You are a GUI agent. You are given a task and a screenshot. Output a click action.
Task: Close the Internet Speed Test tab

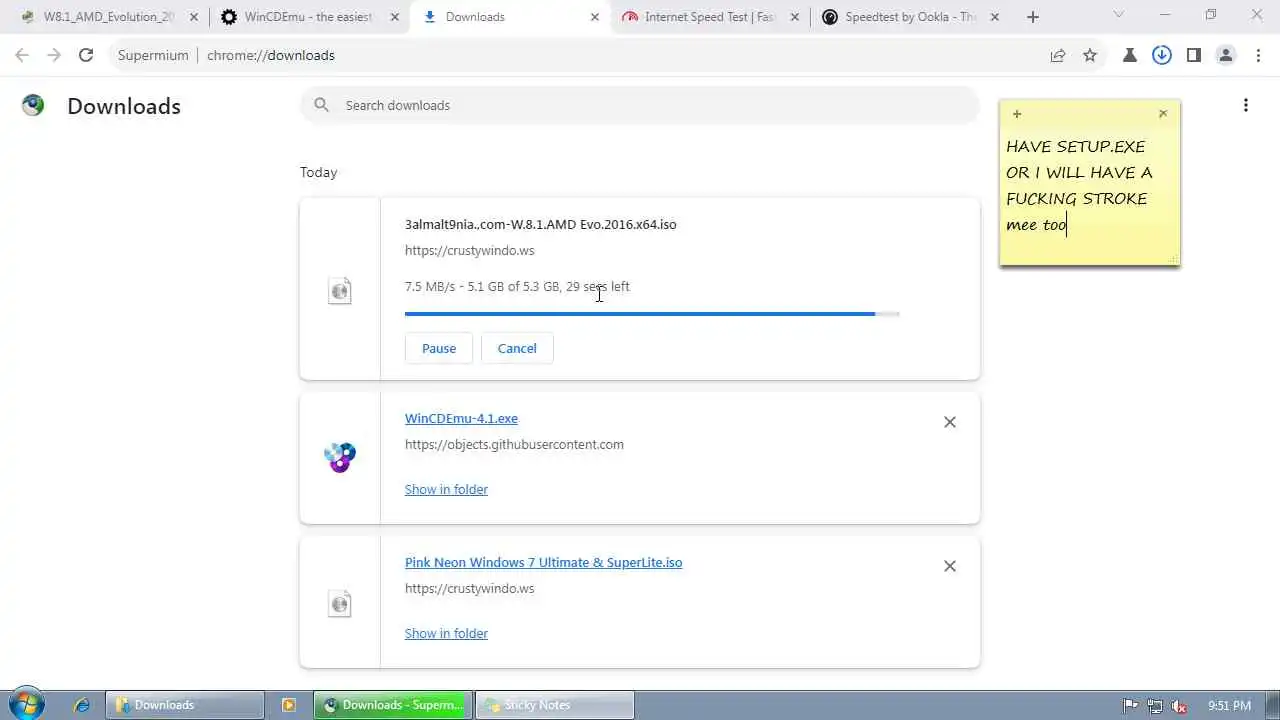click(795, 17)
